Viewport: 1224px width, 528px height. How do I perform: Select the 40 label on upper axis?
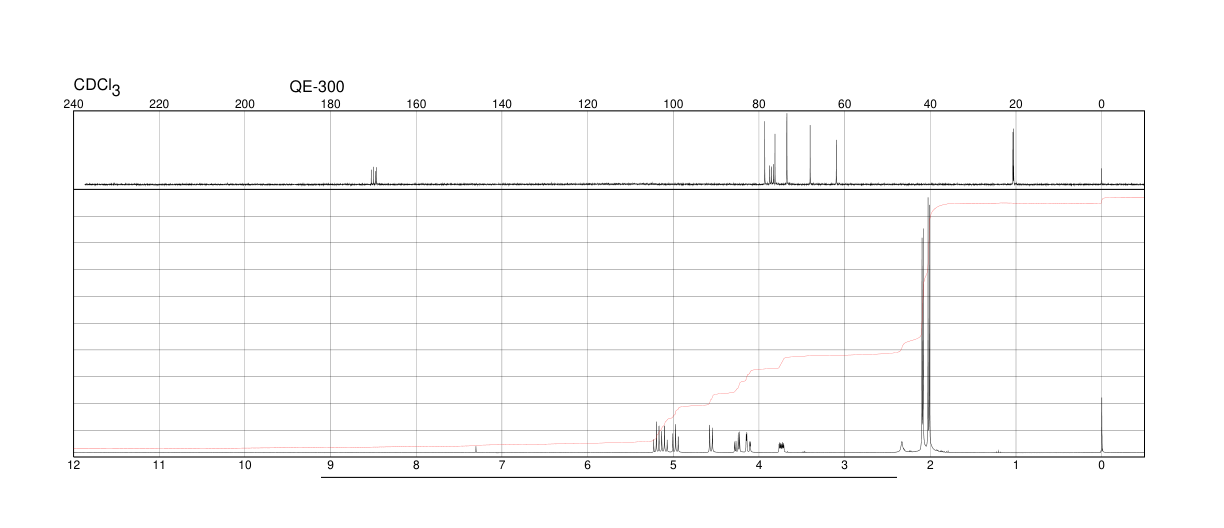tap(930, 104)
